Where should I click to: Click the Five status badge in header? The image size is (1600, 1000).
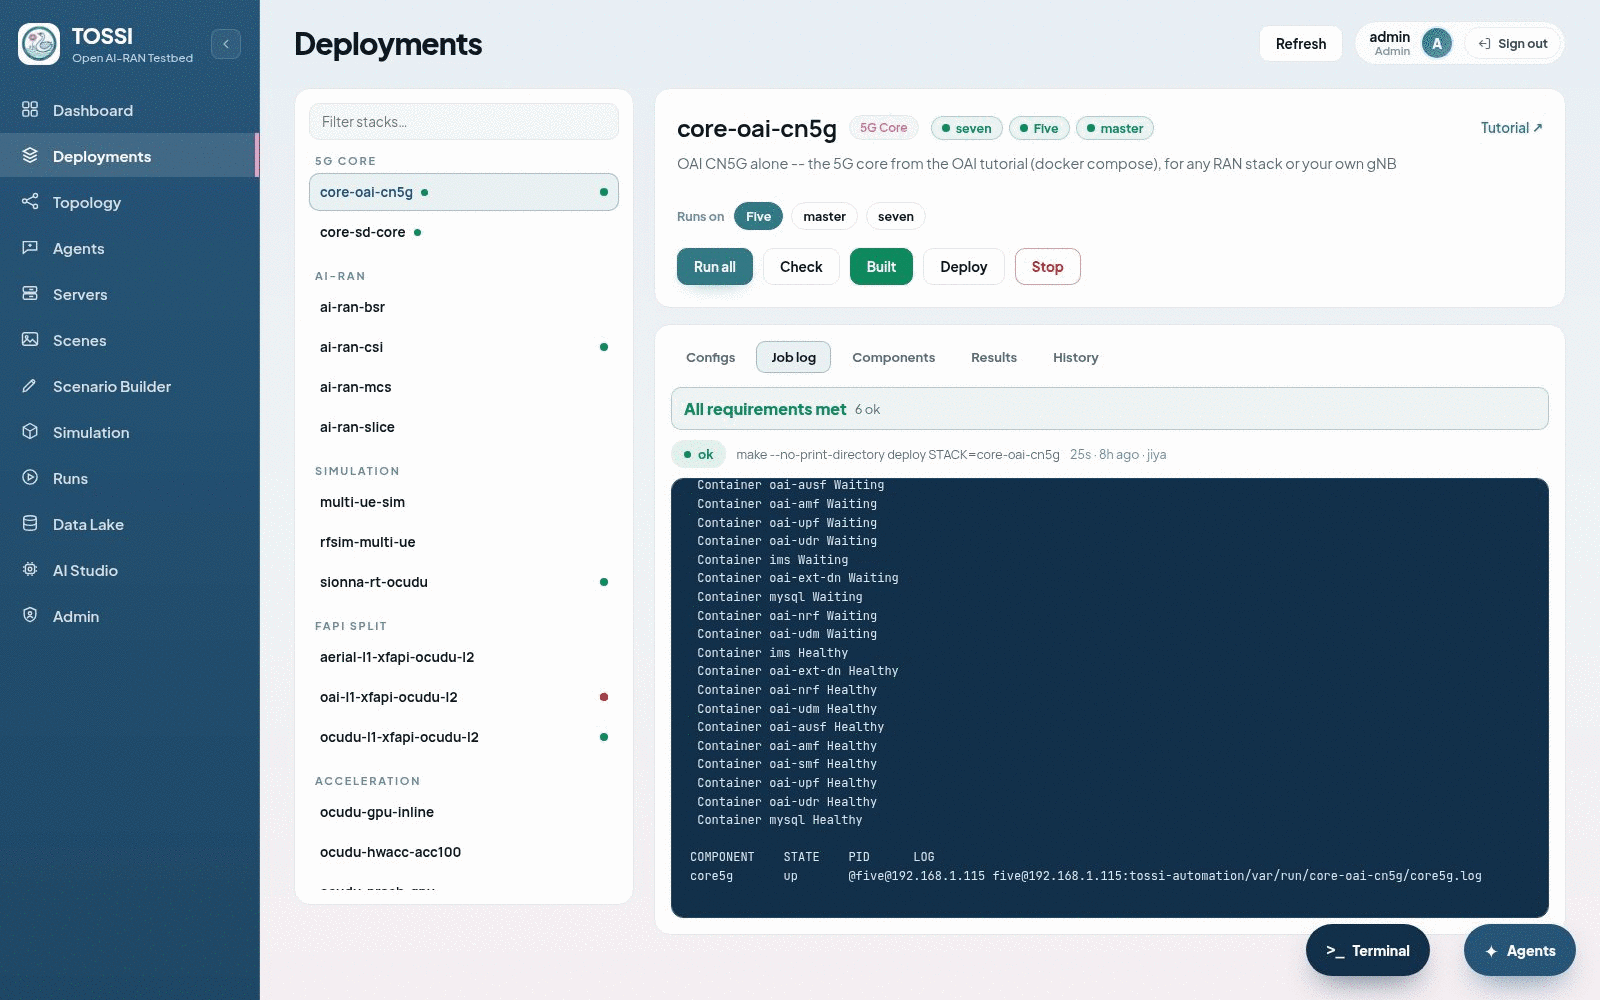[x=1039, y=128]
